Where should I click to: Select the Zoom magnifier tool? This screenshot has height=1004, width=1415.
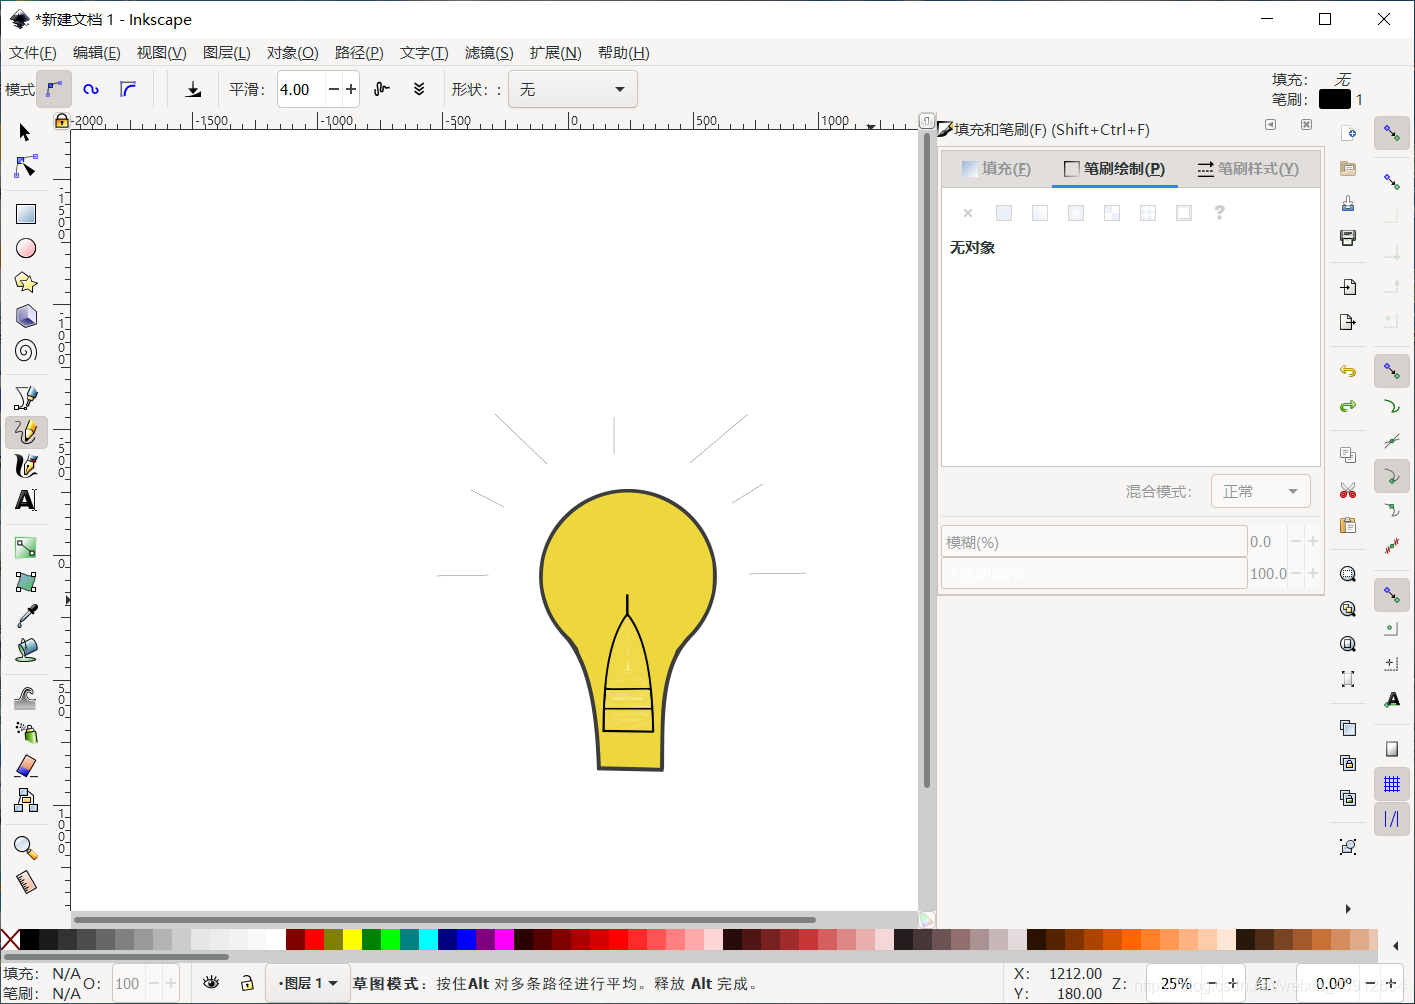tap(26, 848)
